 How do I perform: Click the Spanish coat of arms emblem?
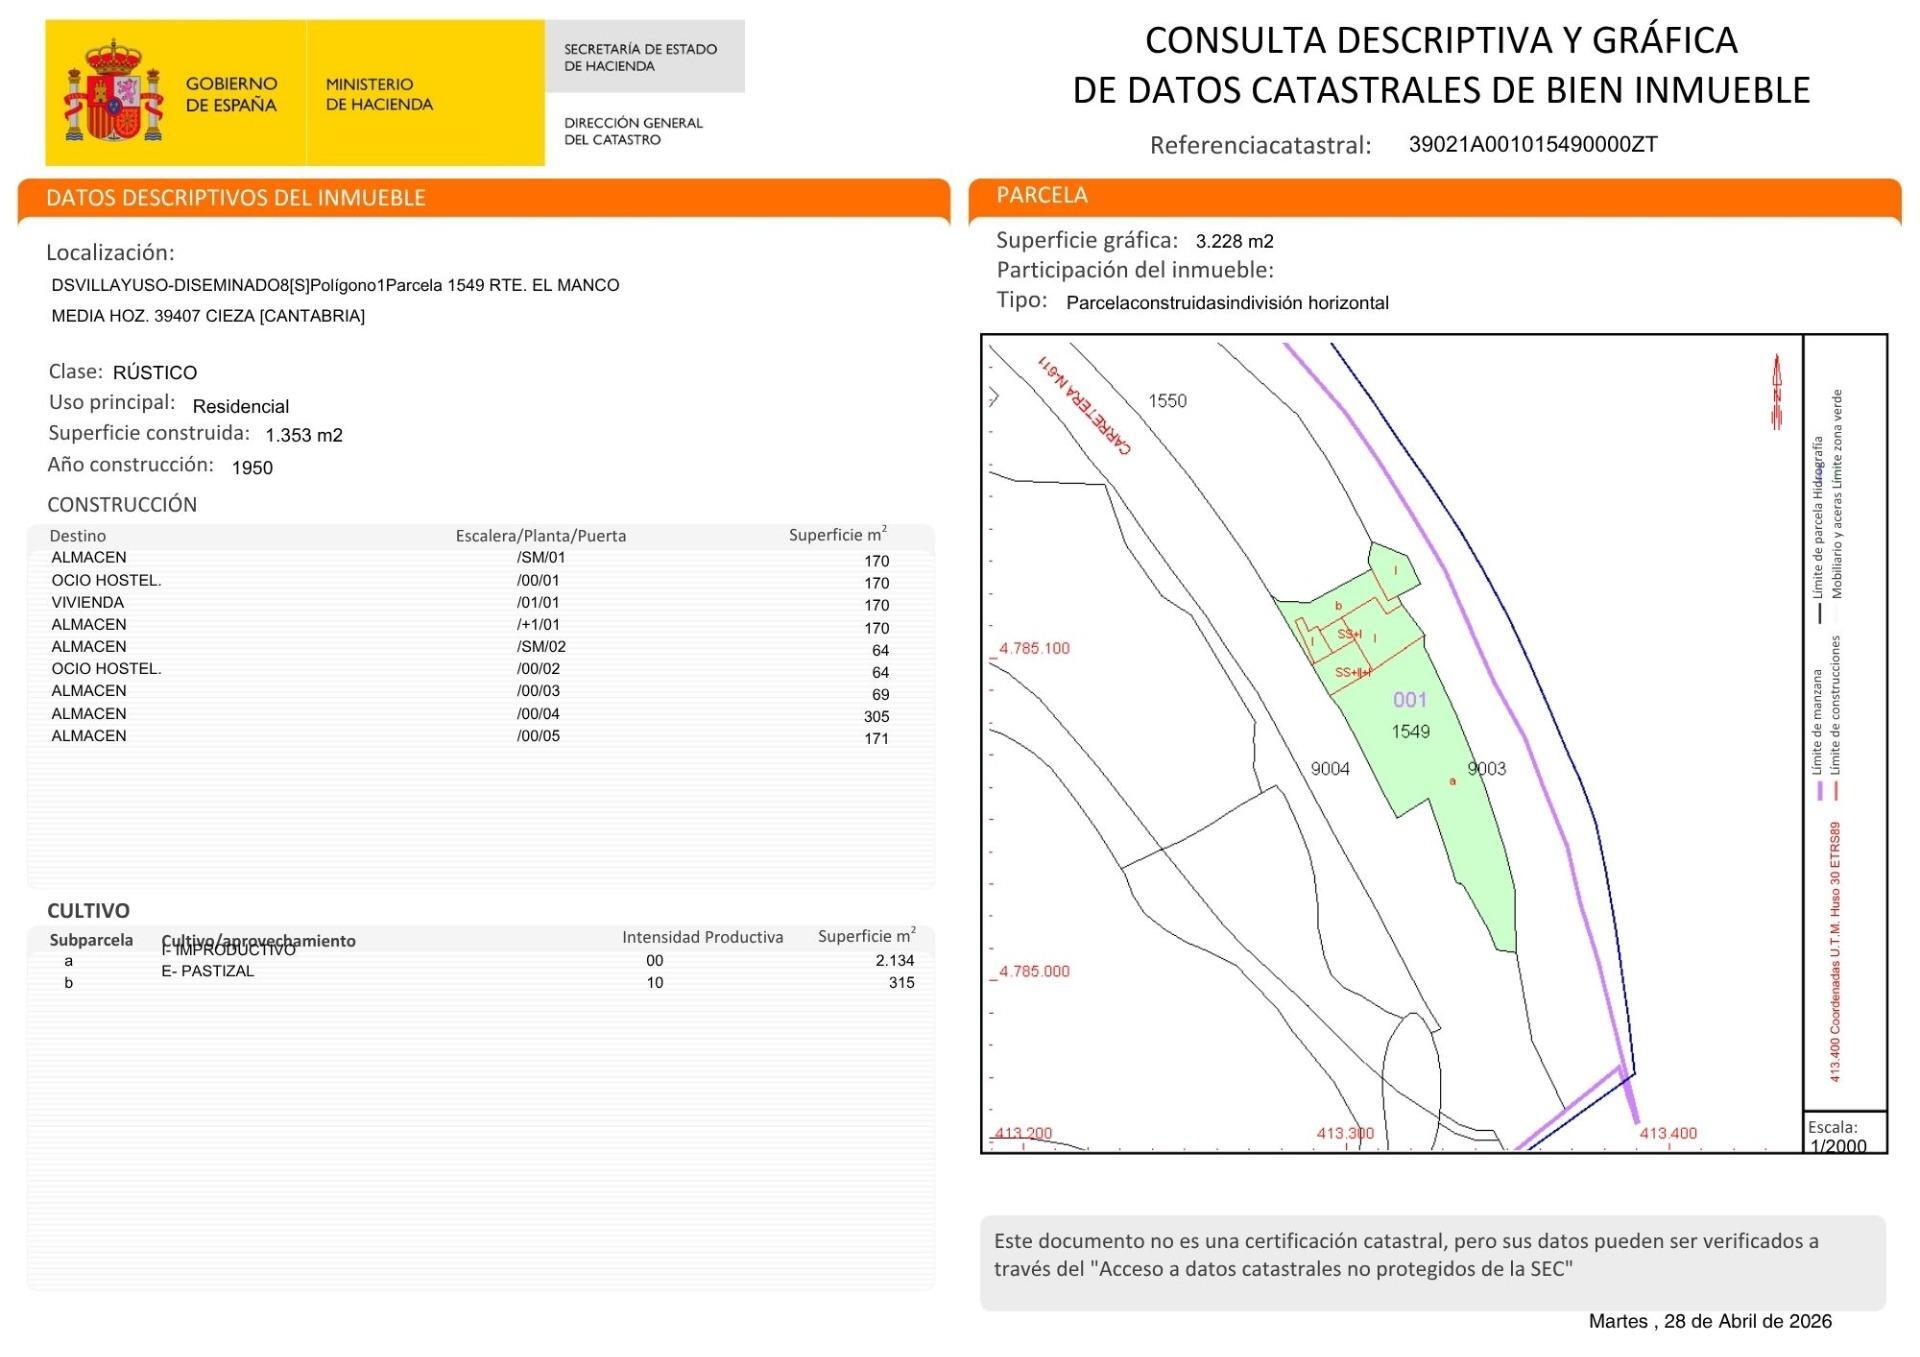[113, 91]
